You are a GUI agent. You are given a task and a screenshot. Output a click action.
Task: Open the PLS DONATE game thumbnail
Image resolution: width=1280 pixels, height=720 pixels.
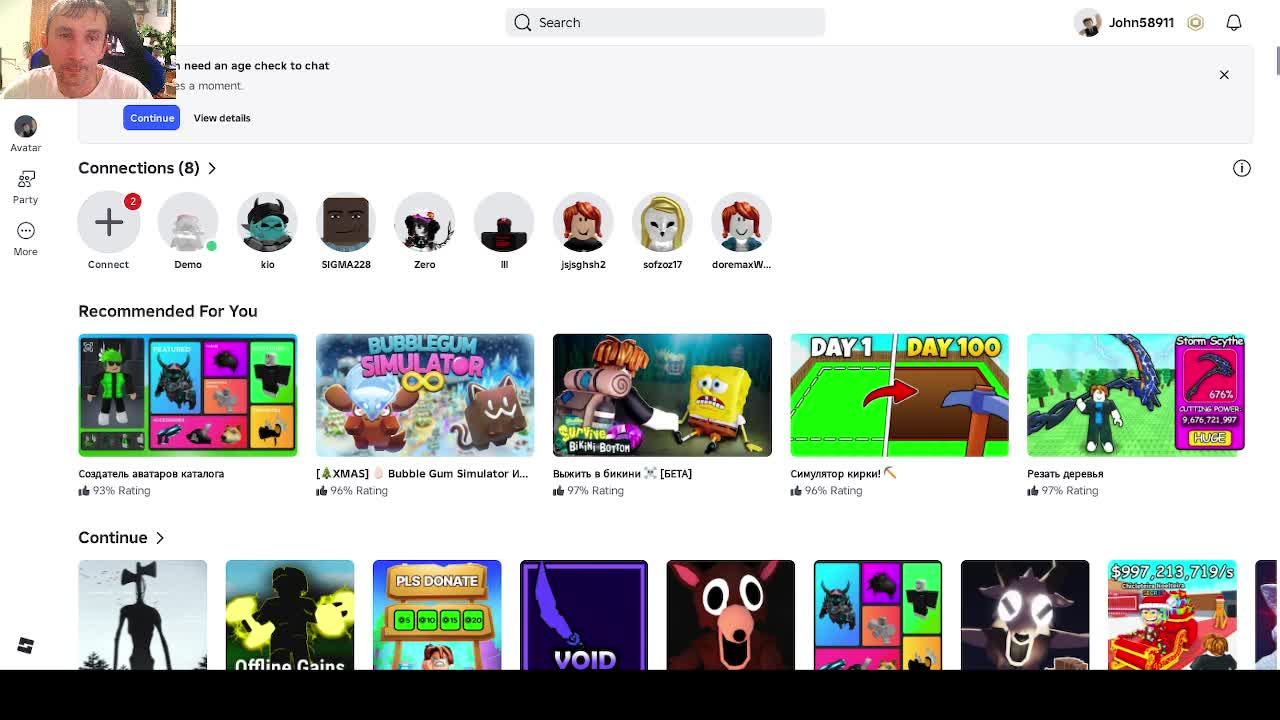tap(437, 615)
